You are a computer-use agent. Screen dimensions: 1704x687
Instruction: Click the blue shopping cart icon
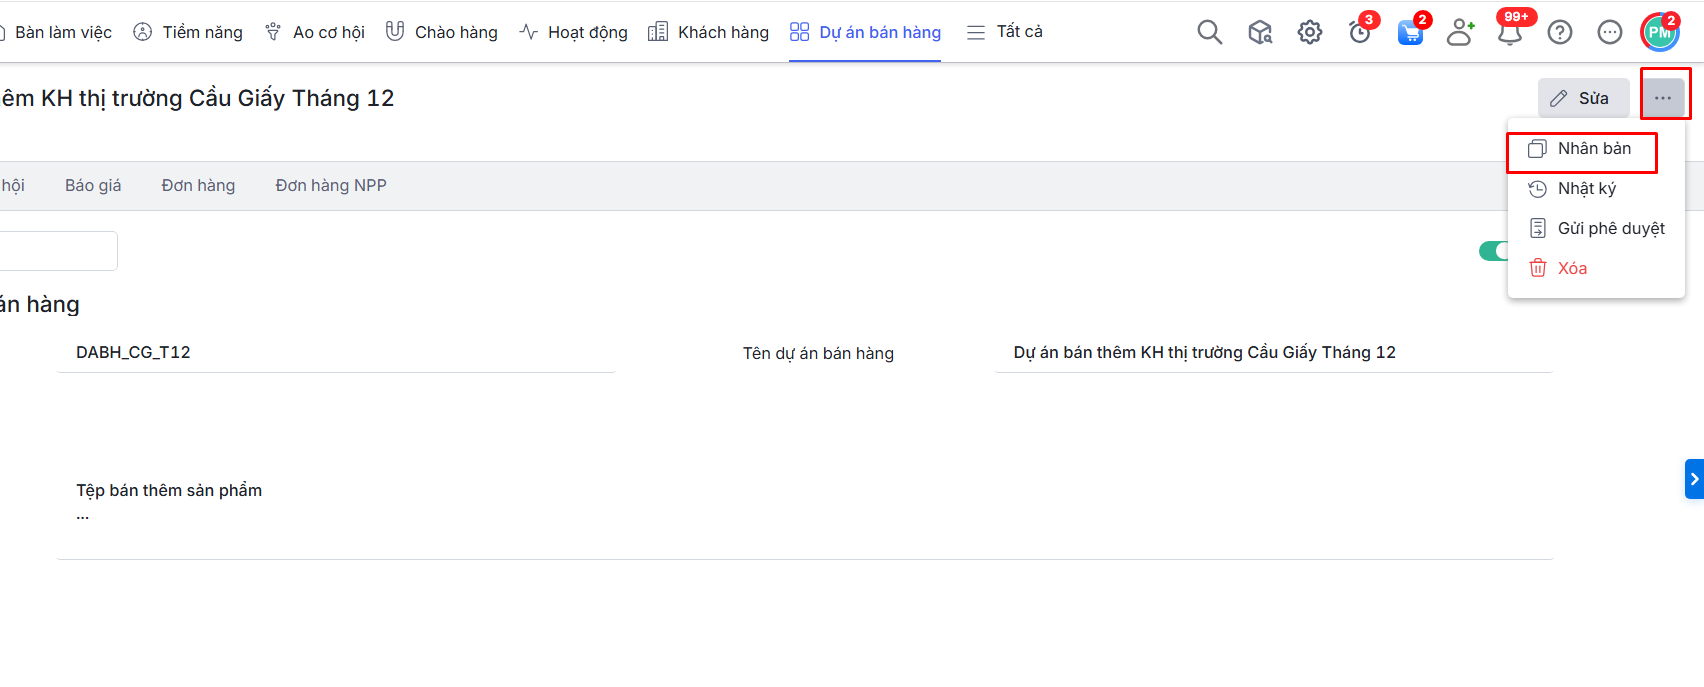pos(1410,32)
